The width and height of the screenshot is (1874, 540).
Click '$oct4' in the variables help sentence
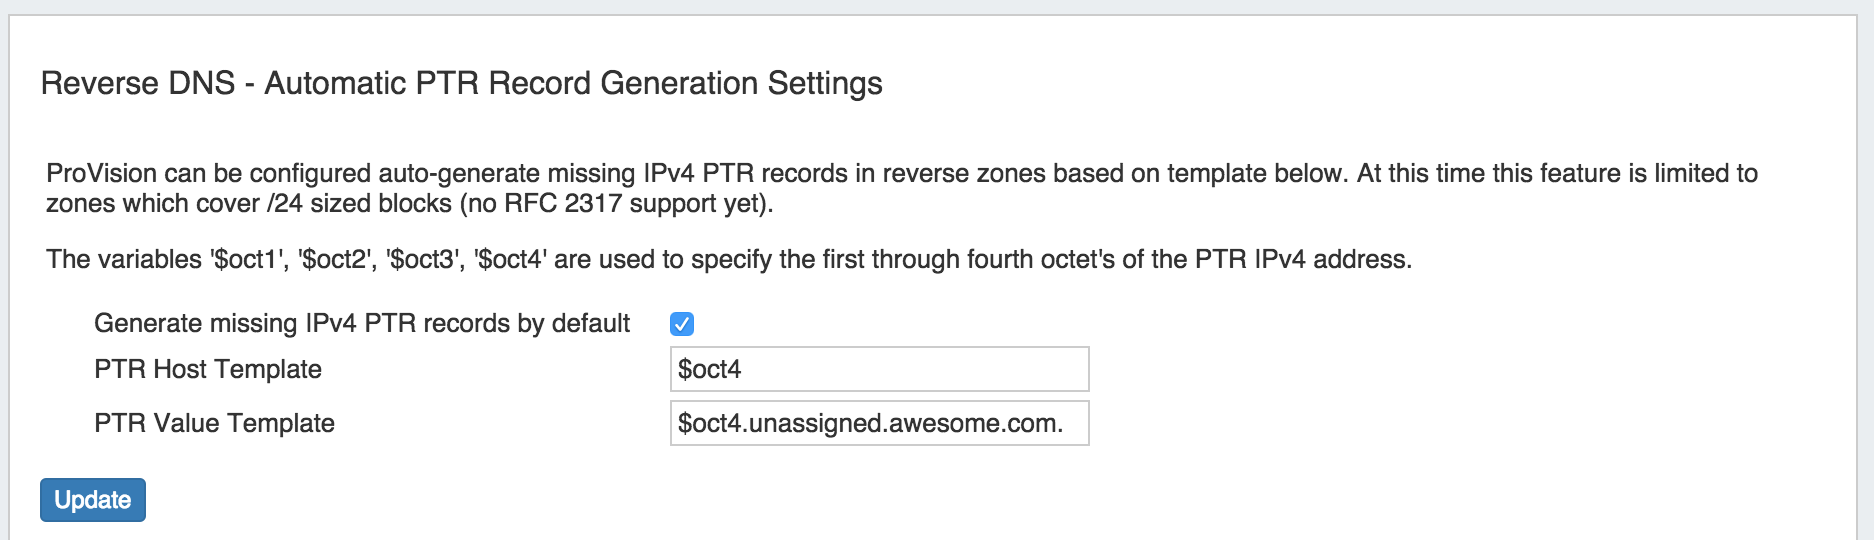click(x=511, y=260)
